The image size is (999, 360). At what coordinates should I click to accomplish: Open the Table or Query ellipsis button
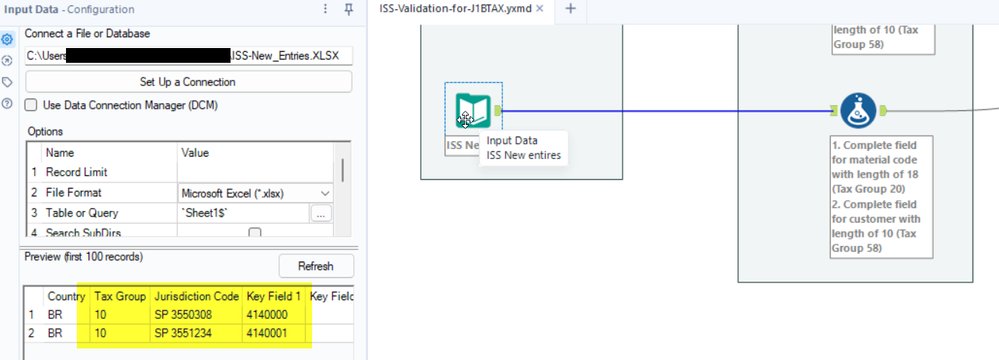(x=321, y=213)
